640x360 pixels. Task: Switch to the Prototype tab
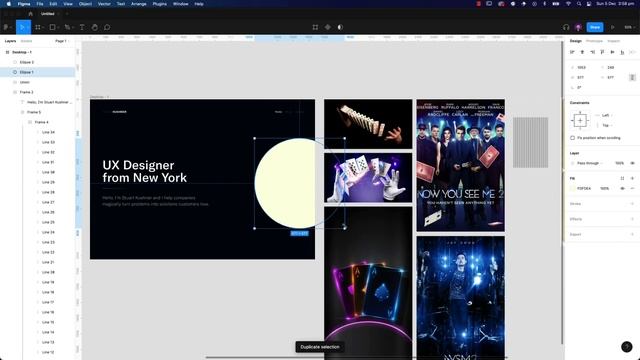click(594, 41)
